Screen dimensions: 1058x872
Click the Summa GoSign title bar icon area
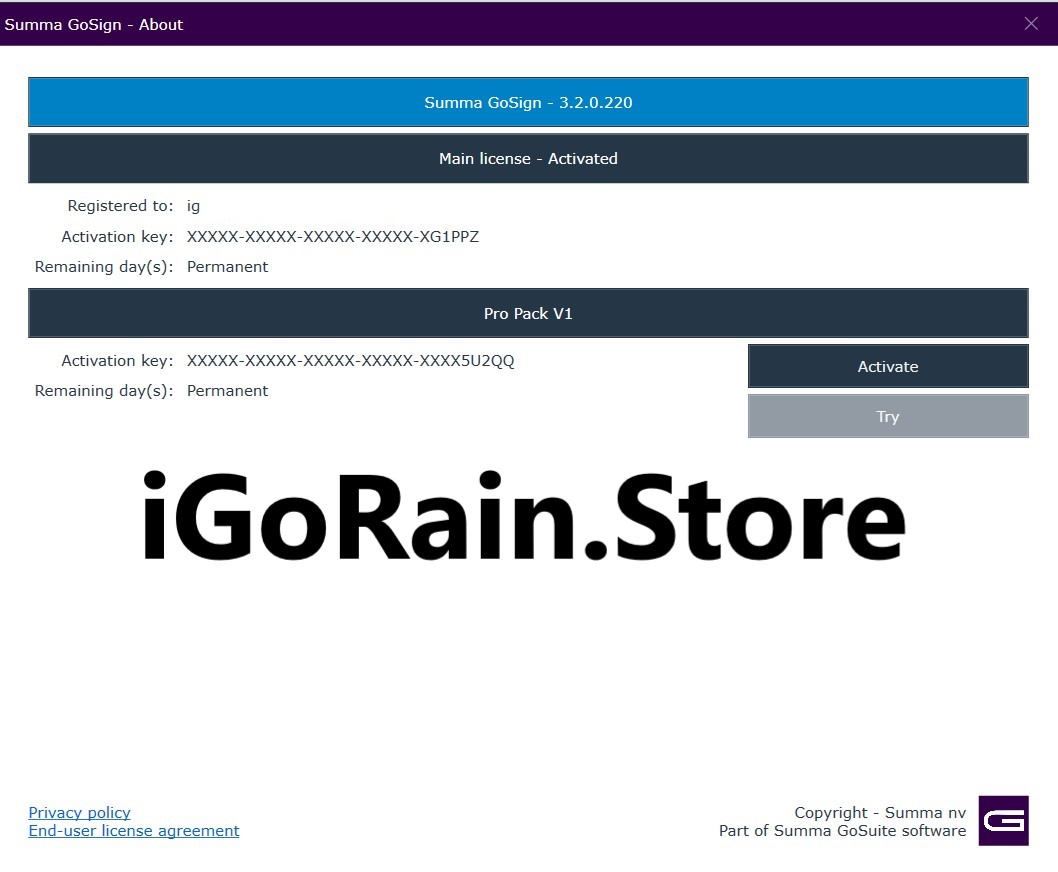(x=95, y=24)
